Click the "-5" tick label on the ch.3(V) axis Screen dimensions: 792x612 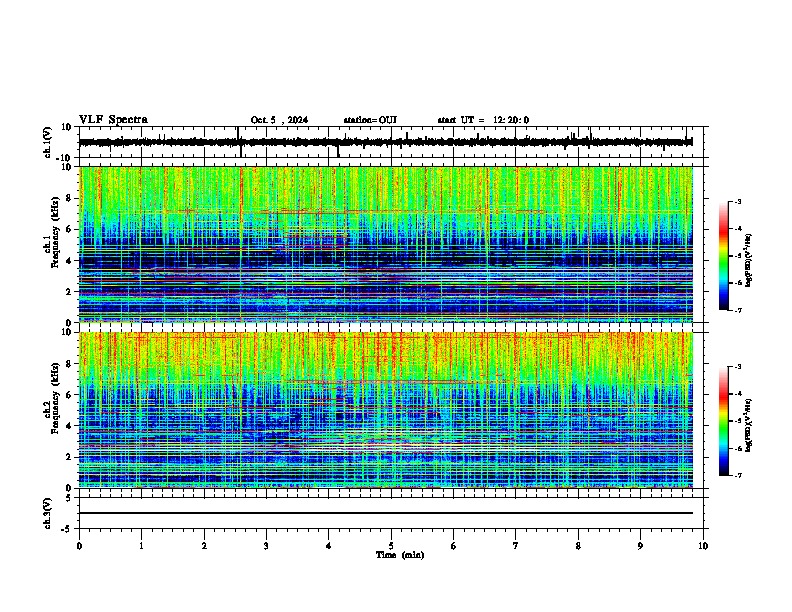point(67,529)
